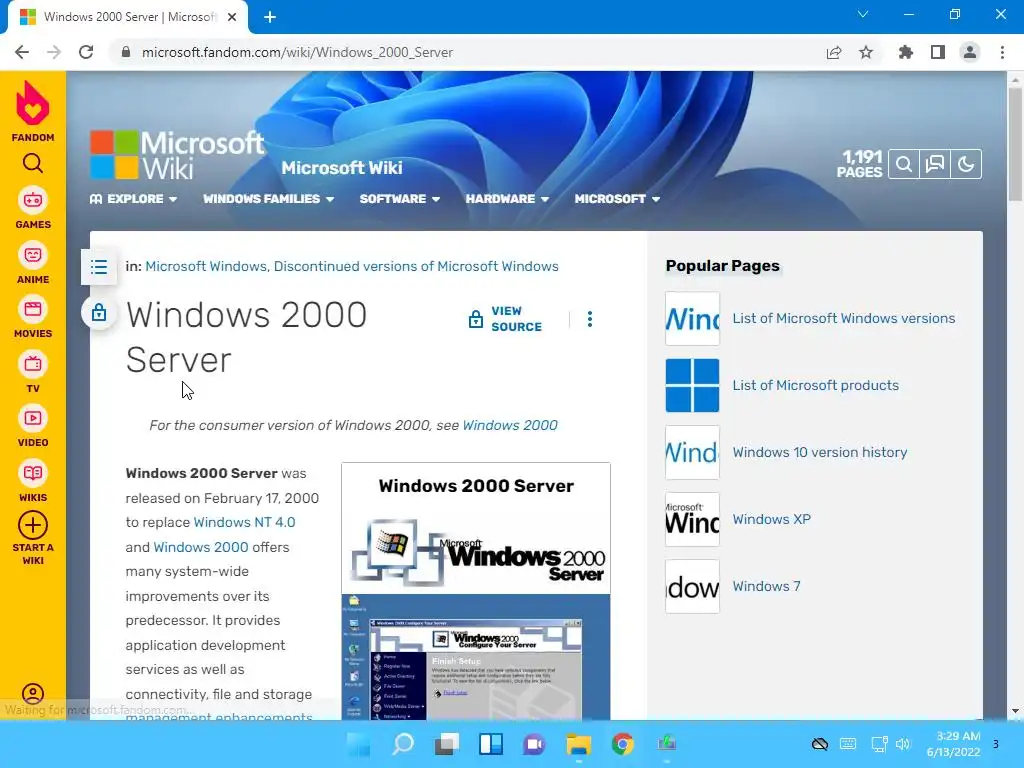Expand the Windows Families menu
The image size is (1024, 768).
(x=268, y=199)
